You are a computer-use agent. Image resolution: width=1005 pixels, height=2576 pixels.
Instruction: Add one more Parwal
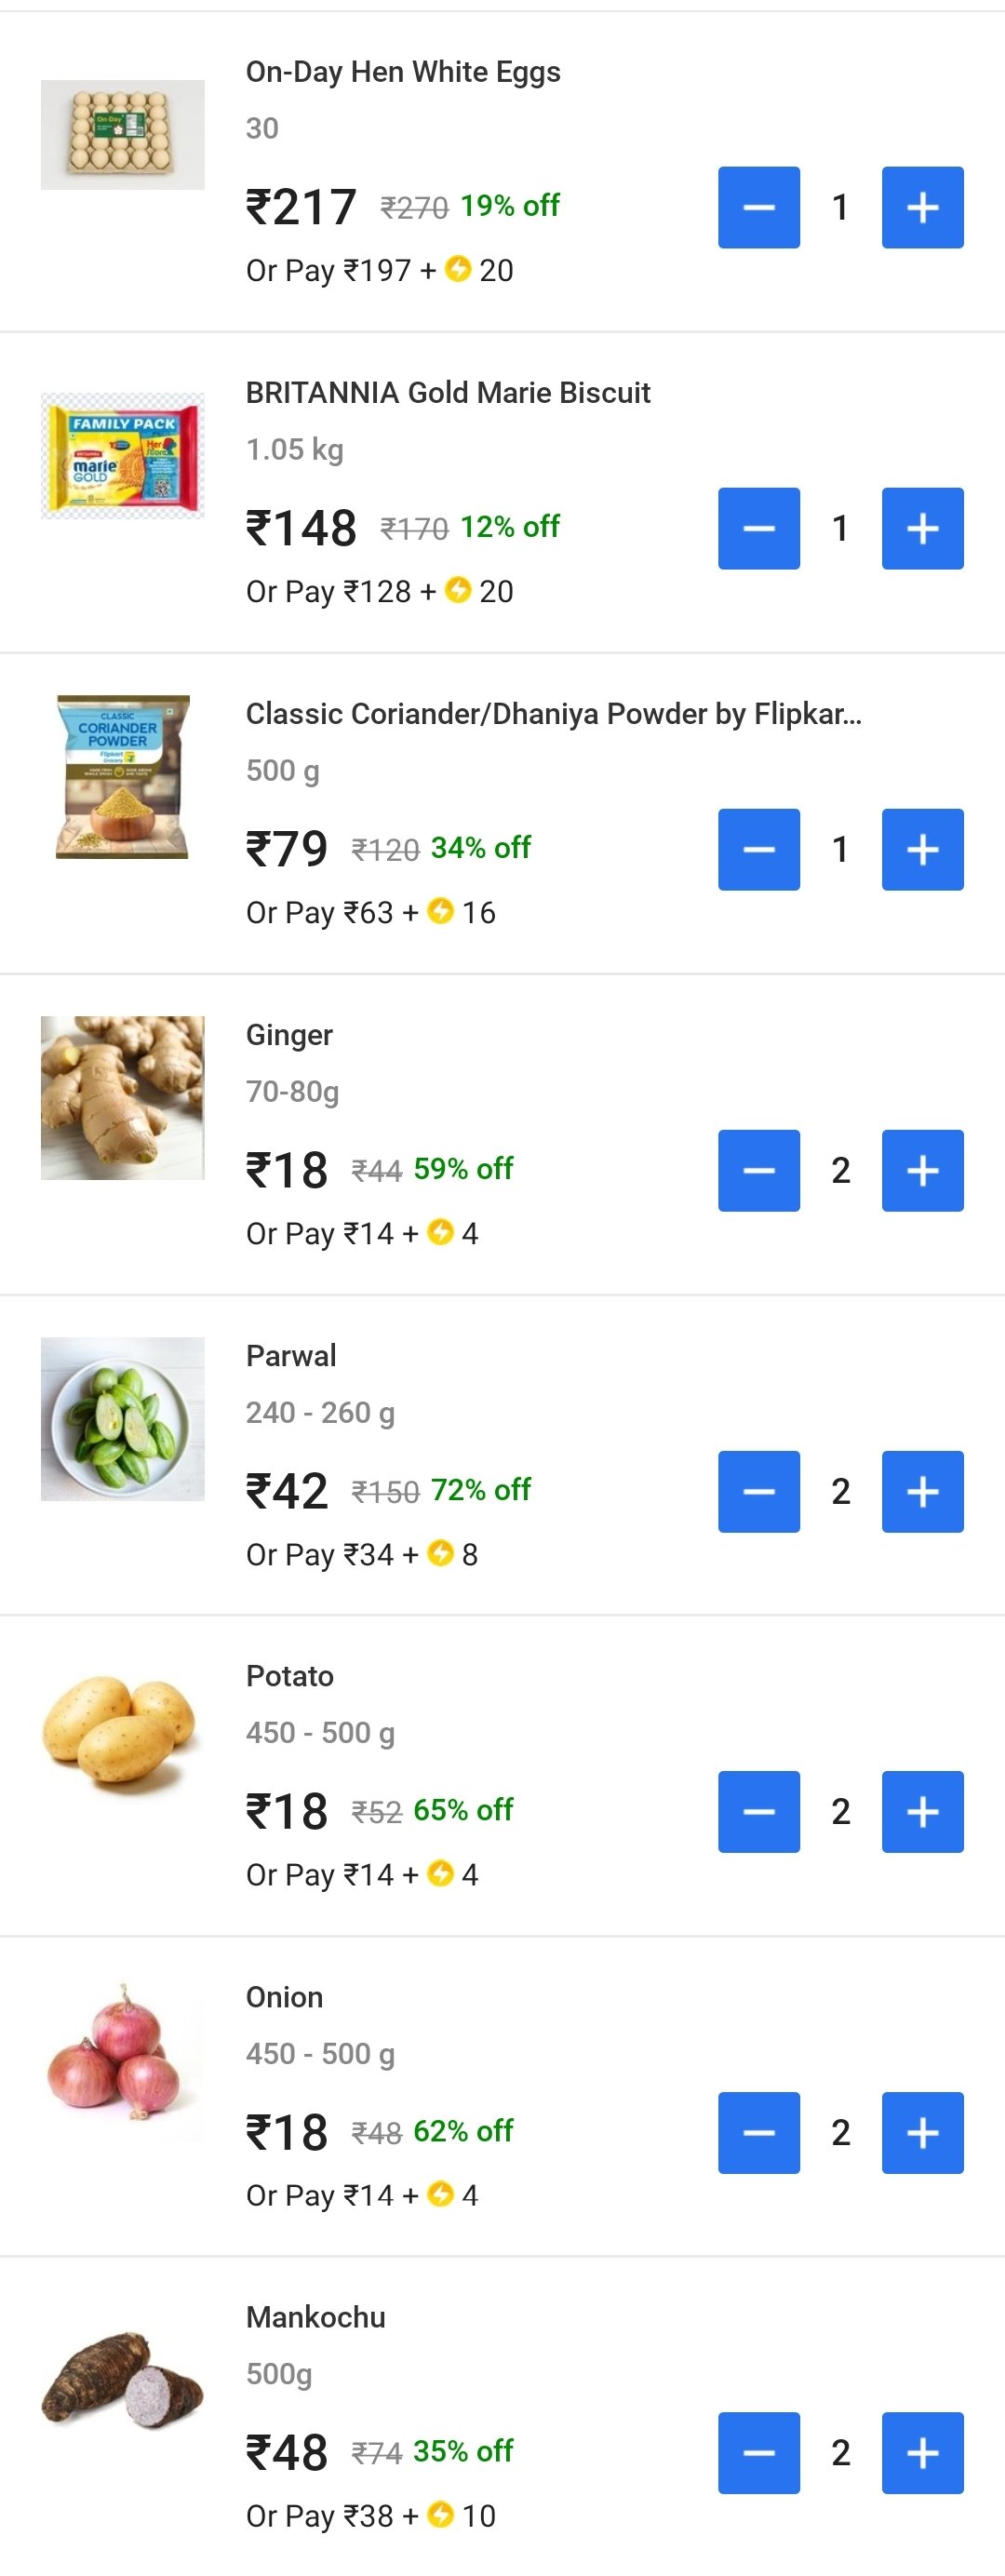tap(922, 1491)
